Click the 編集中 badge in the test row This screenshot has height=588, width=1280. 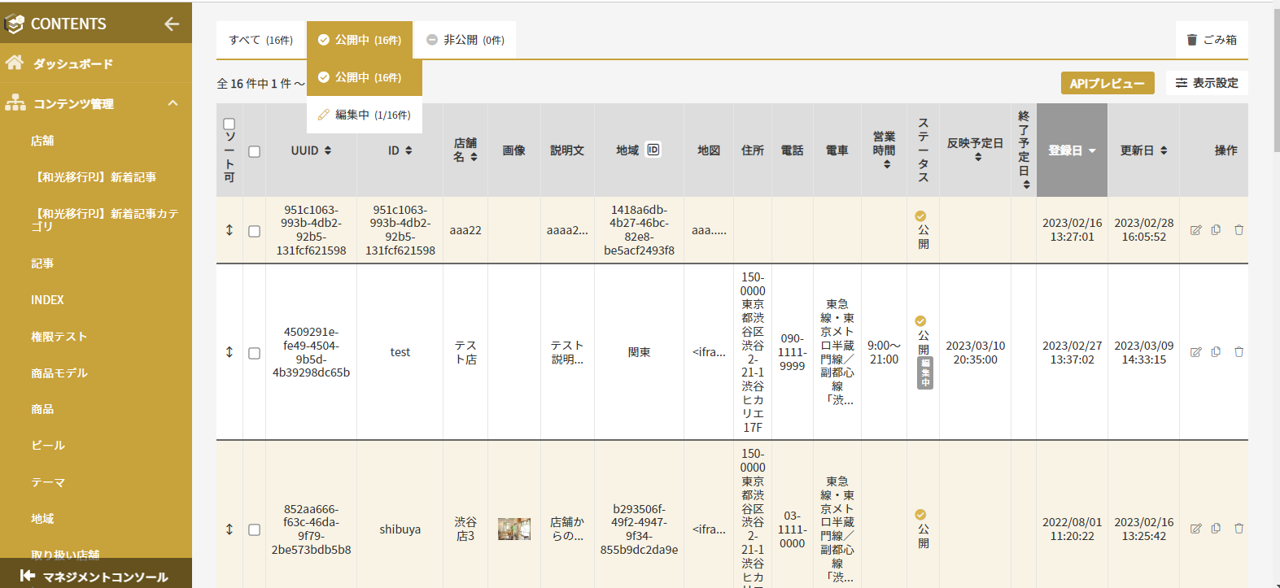[925, 373]
